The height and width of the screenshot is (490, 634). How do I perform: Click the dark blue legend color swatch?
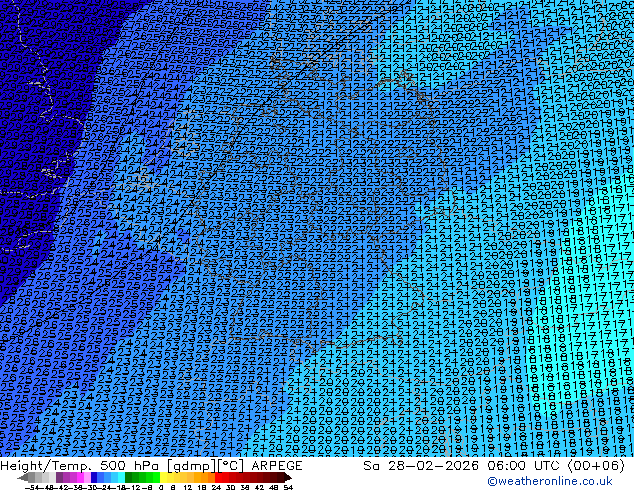(x=94, y=477)
